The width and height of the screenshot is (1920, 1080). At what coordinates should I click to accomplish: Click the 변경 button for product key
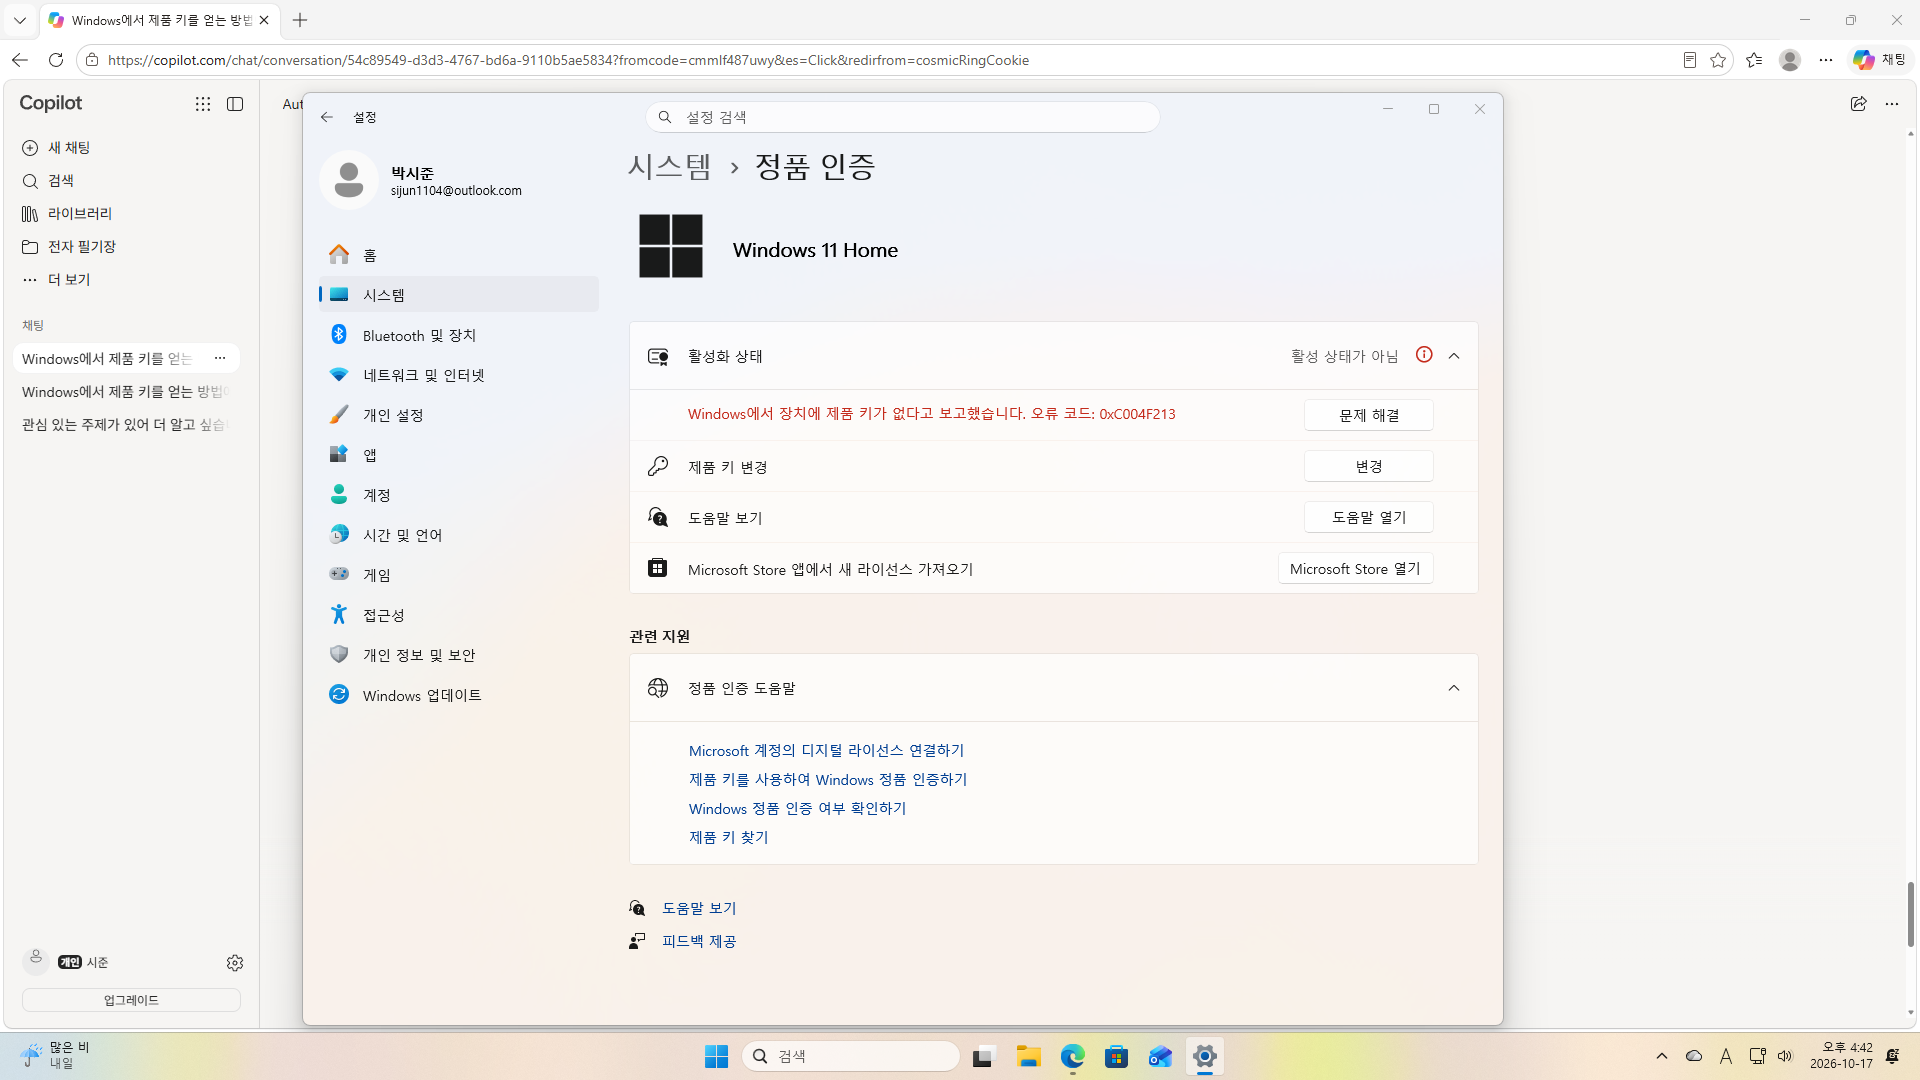coord(1369,466)
